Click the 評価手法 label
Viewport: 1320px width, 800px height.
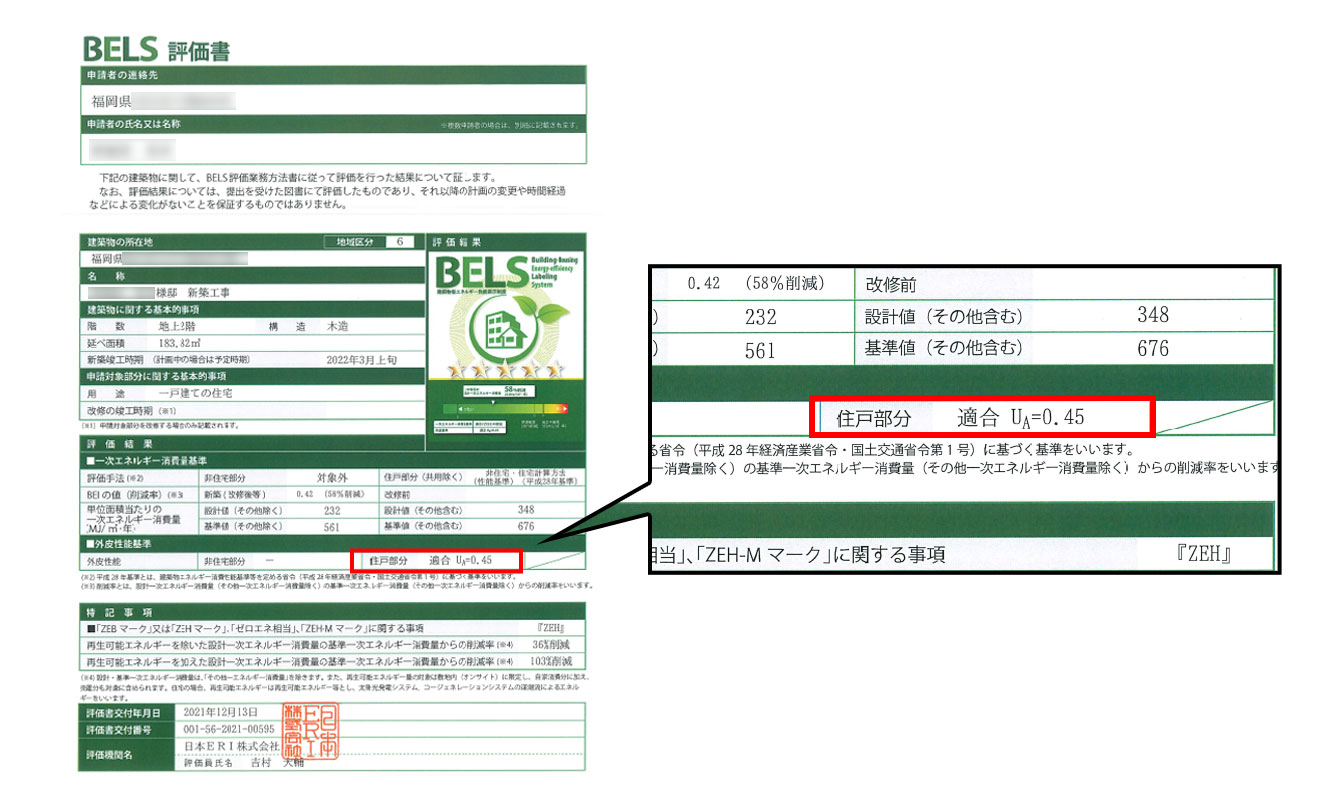point(117,478)
